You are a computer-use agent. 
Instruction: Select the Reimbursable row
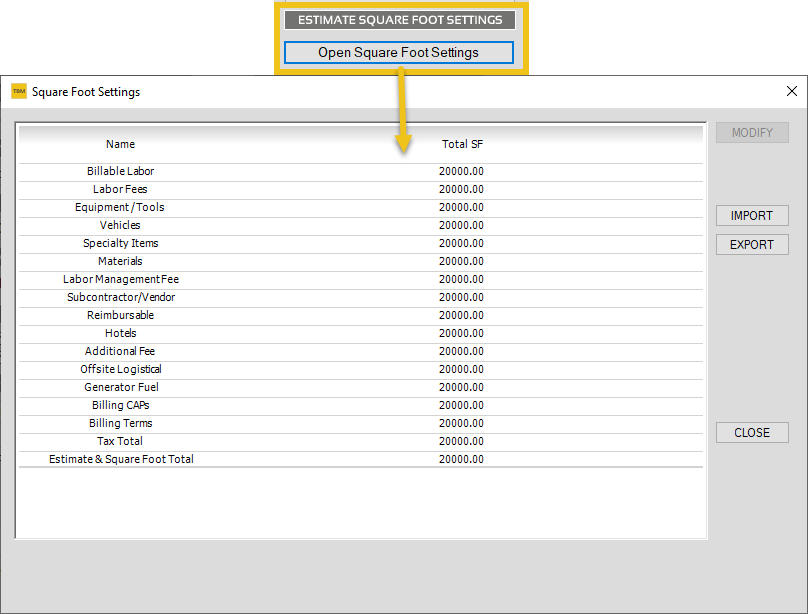tap(361, 316)
